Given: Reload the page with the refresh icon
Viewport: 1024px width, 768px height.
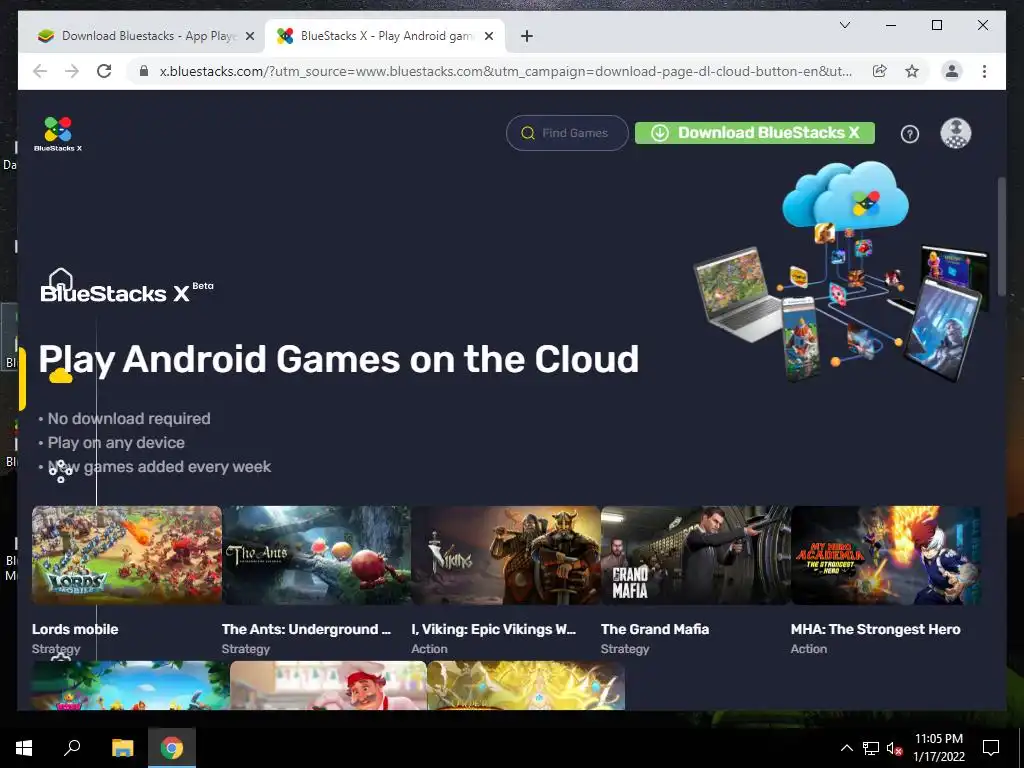Looking at the screenshot, I should [x=104, y=71].
